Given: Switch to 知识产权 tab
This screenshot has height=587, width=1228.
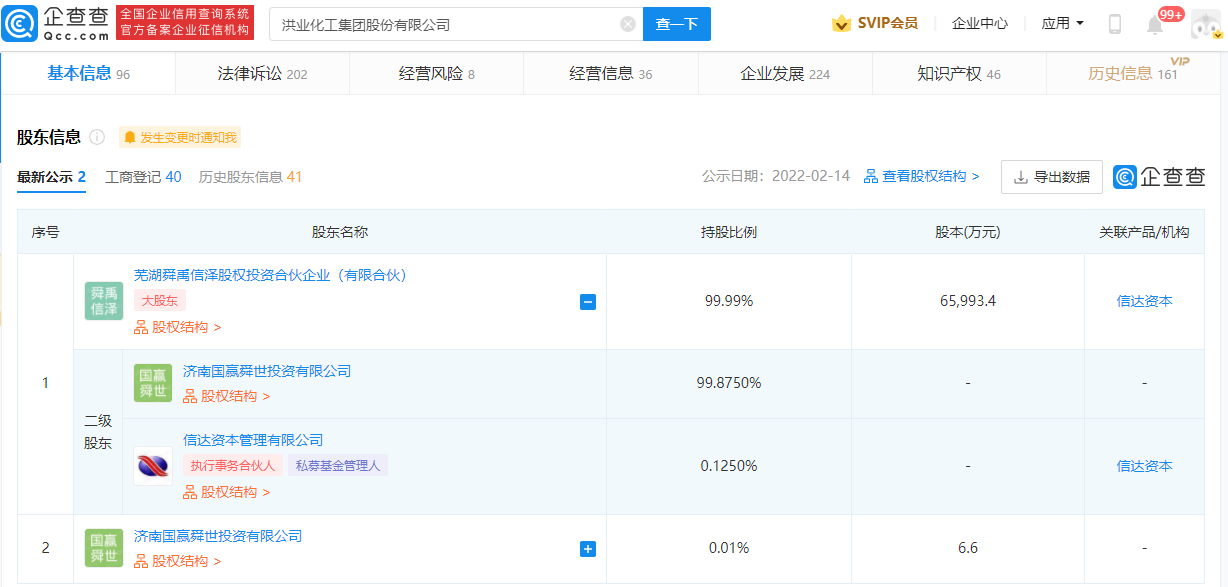Looking at the screenshot, I should pos(959,74).
